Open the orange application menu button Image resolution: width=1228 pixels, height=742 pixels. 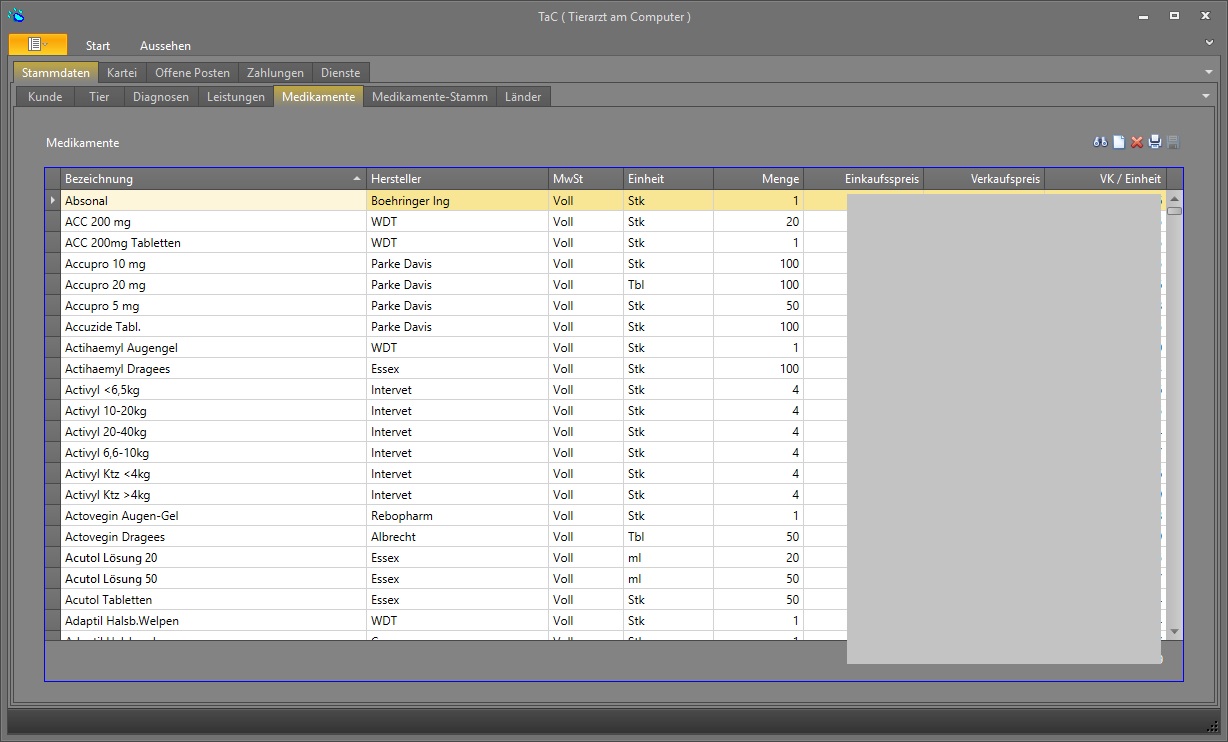coord(38,44)
